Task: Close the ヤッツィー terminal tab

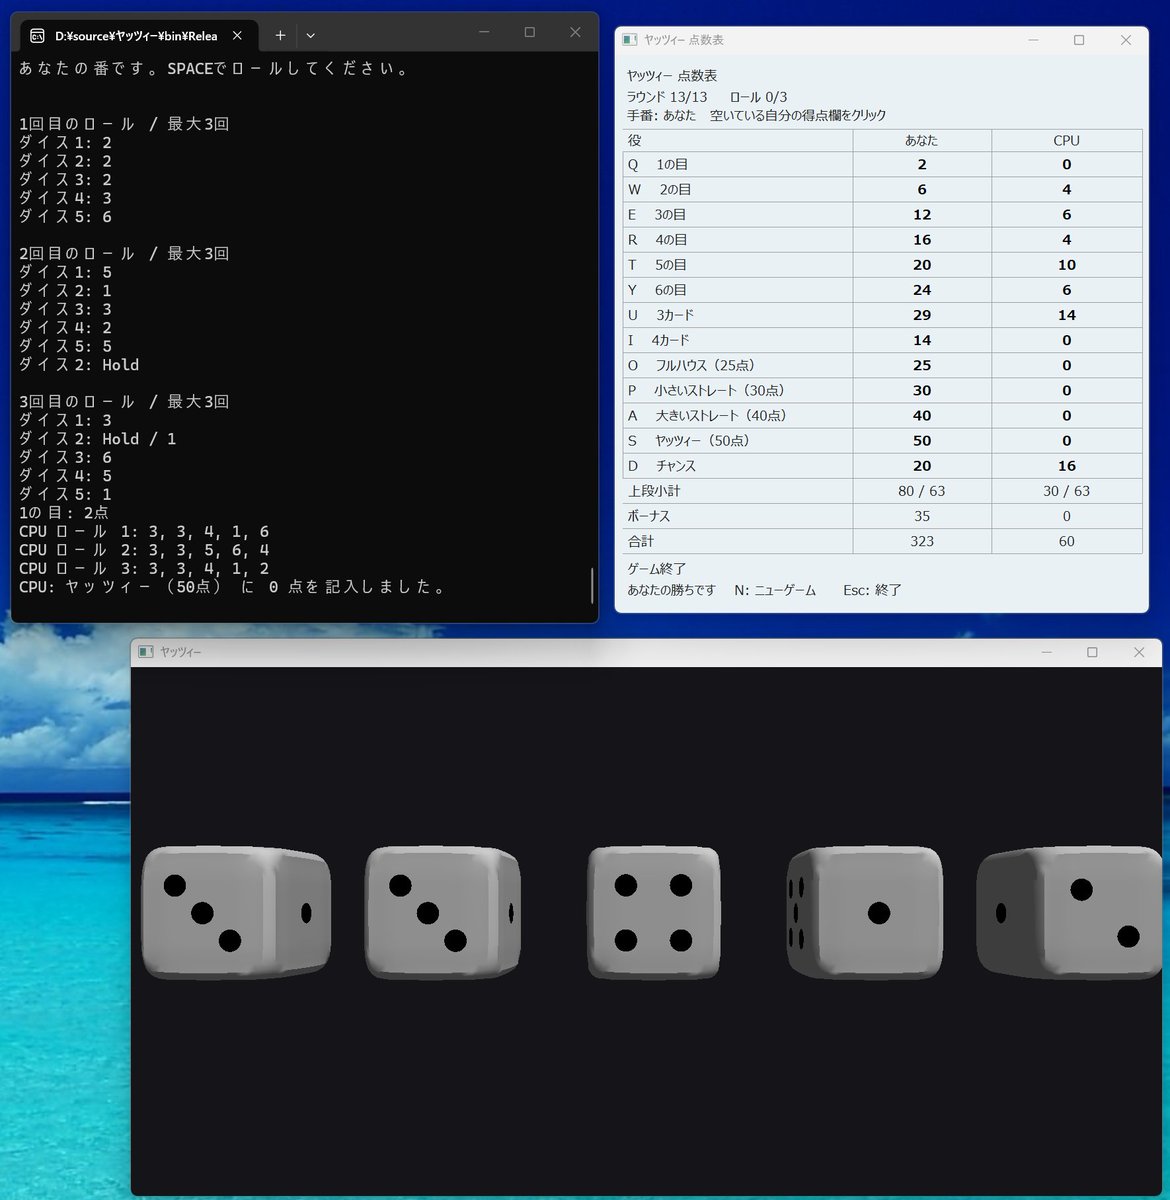Action: pos(237,35)
